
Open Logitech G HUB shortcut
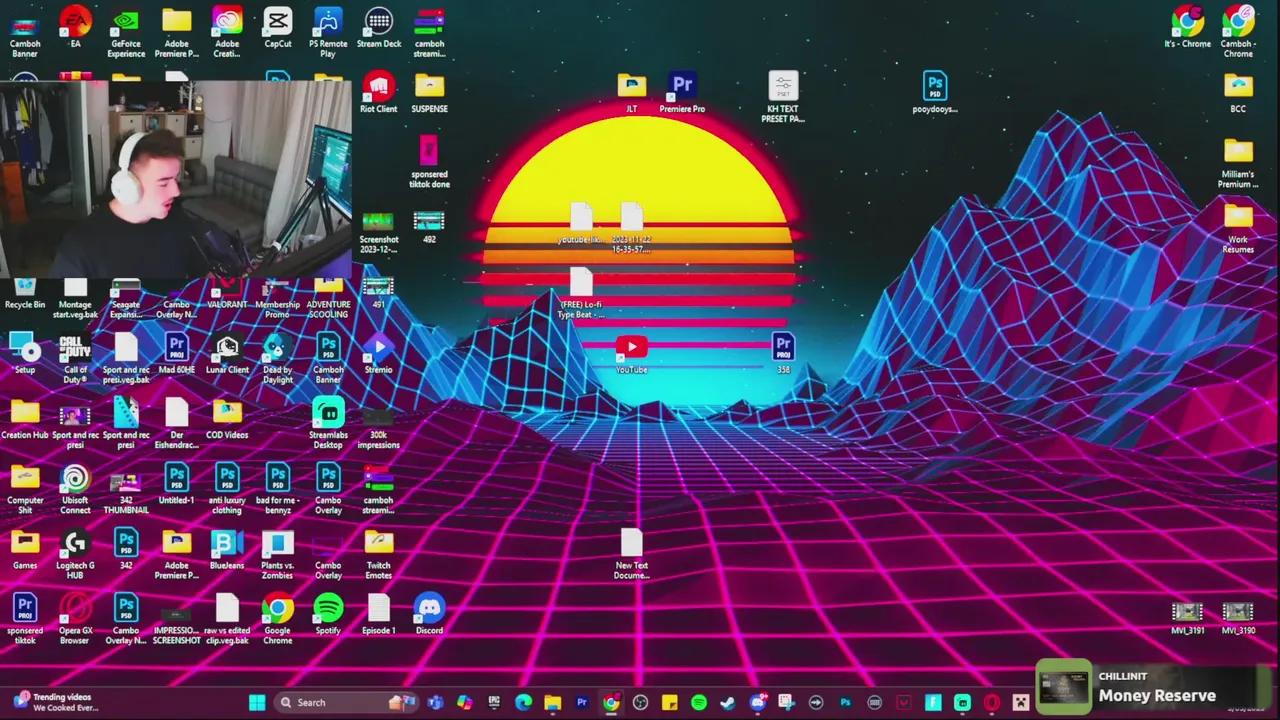click(x=75, y=554)
